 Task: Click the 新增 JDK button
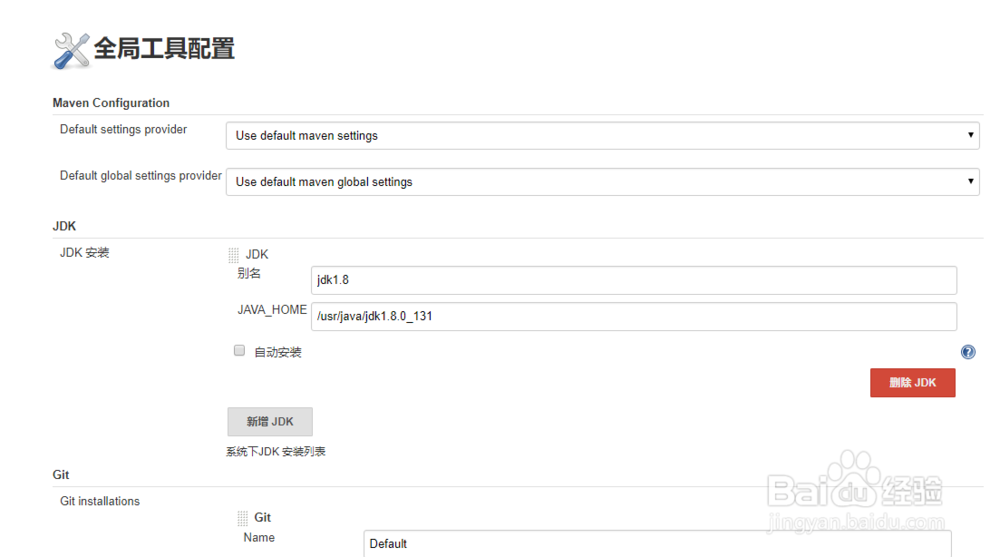tap(270, 422)
